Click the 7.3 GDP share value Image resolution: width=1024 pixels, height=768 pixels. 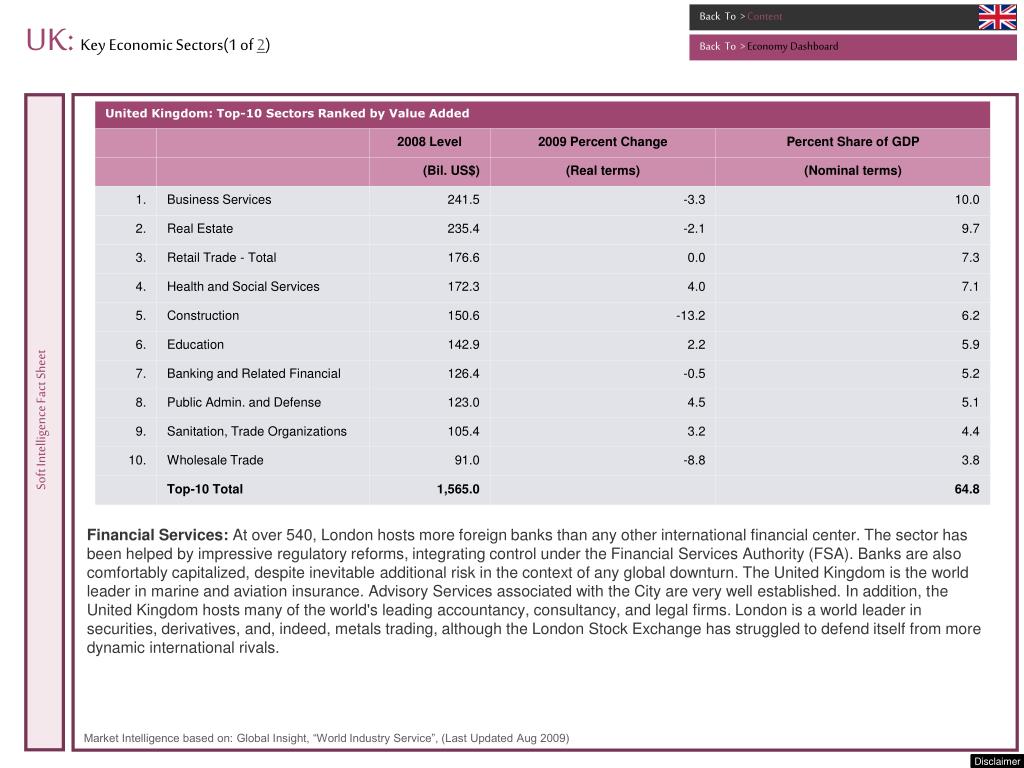point(970,257)
